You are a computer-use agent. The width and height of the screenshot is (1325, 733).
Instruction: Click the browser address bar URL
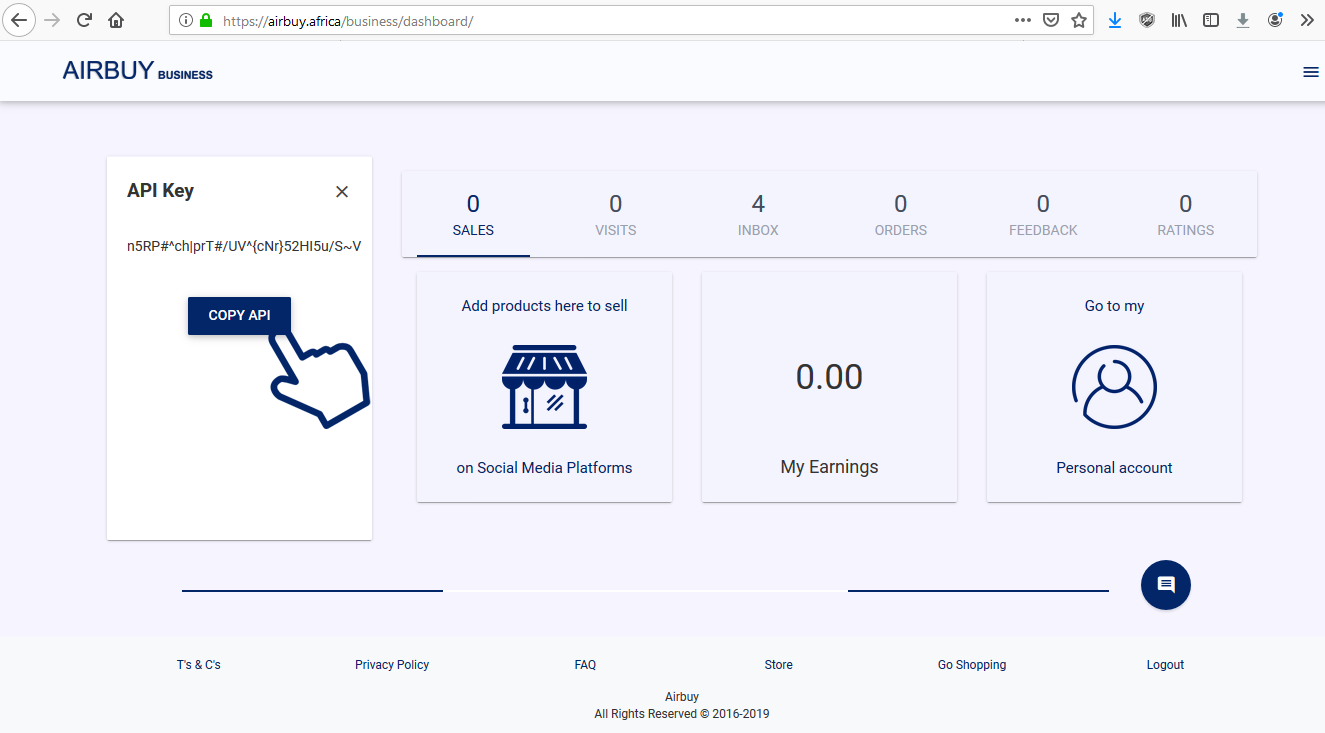coord(600,20)
